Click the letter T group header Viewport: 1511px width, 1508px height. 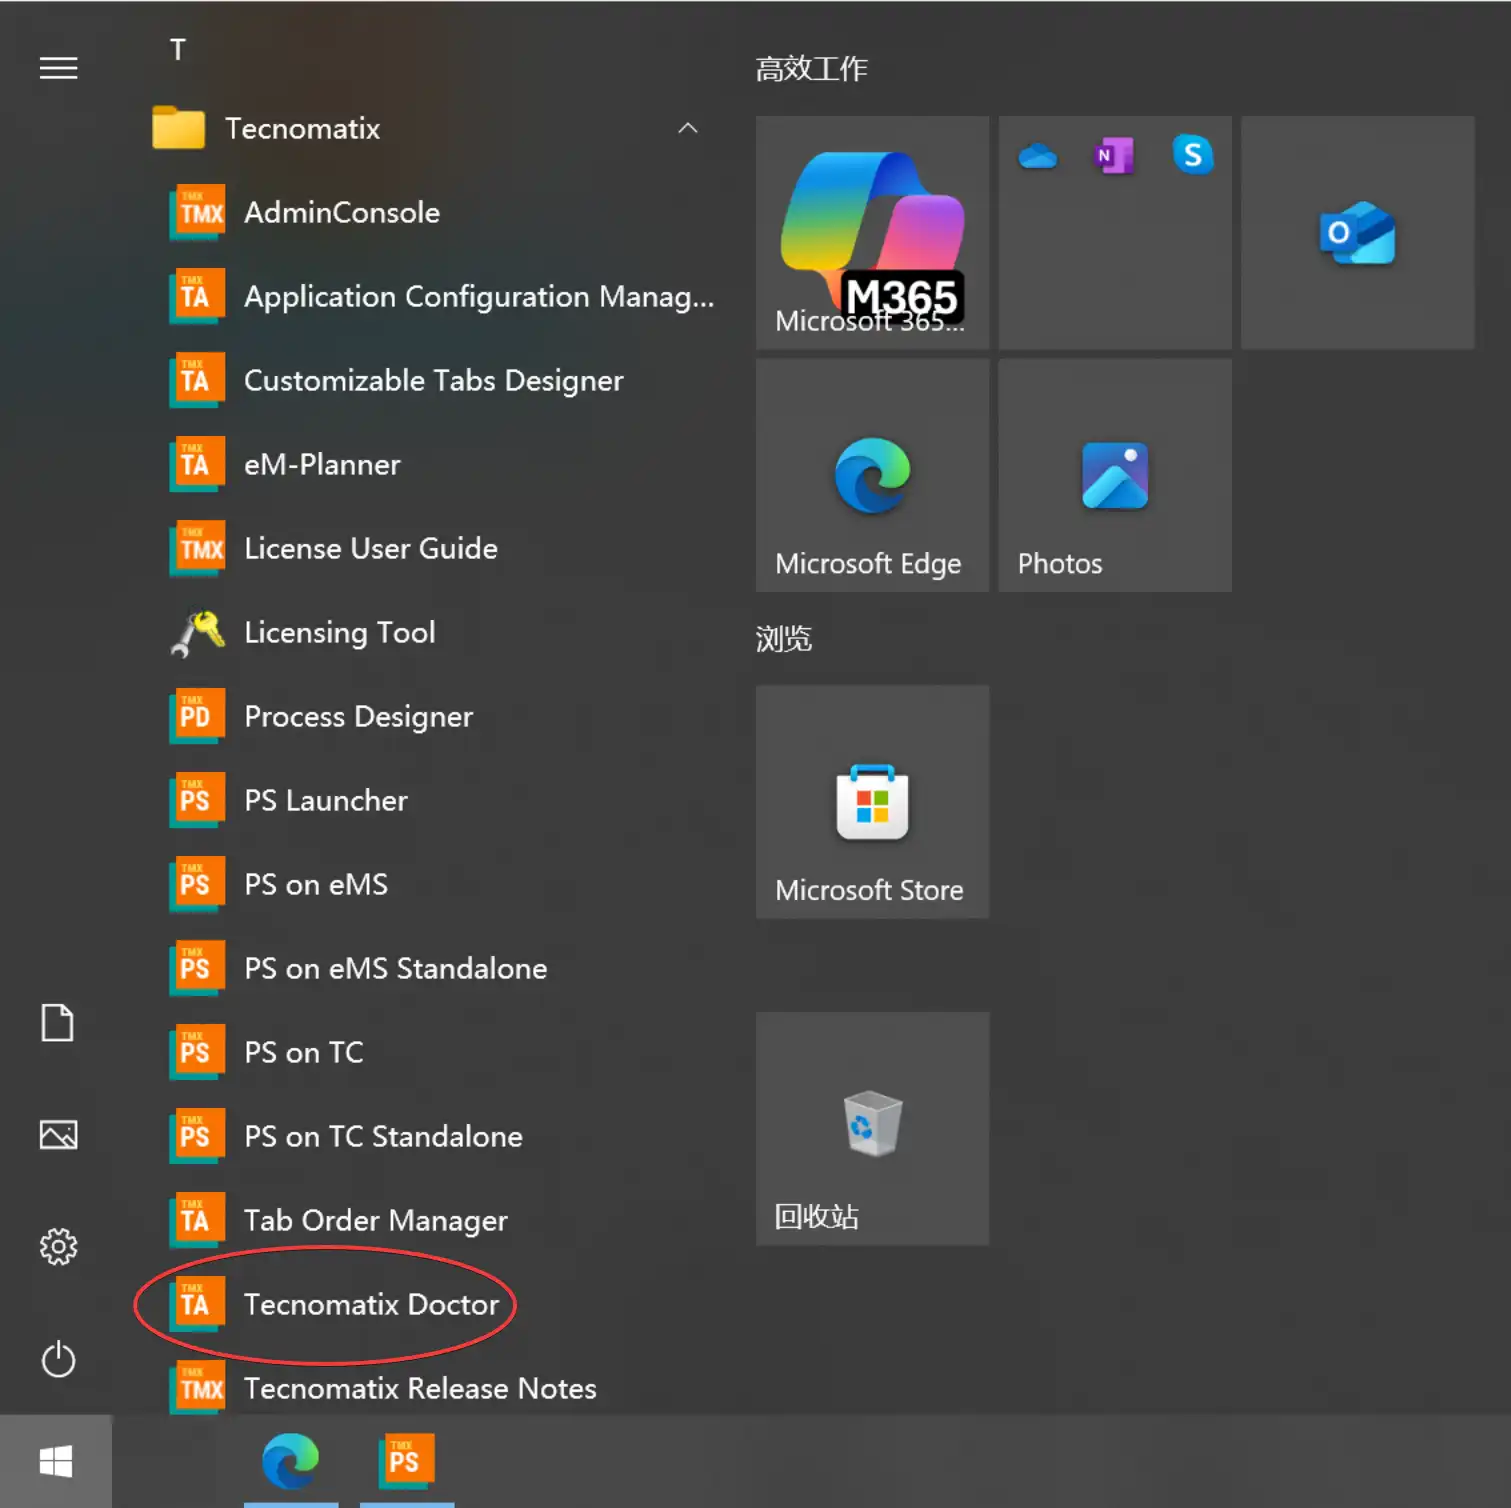tap(178, 49)
